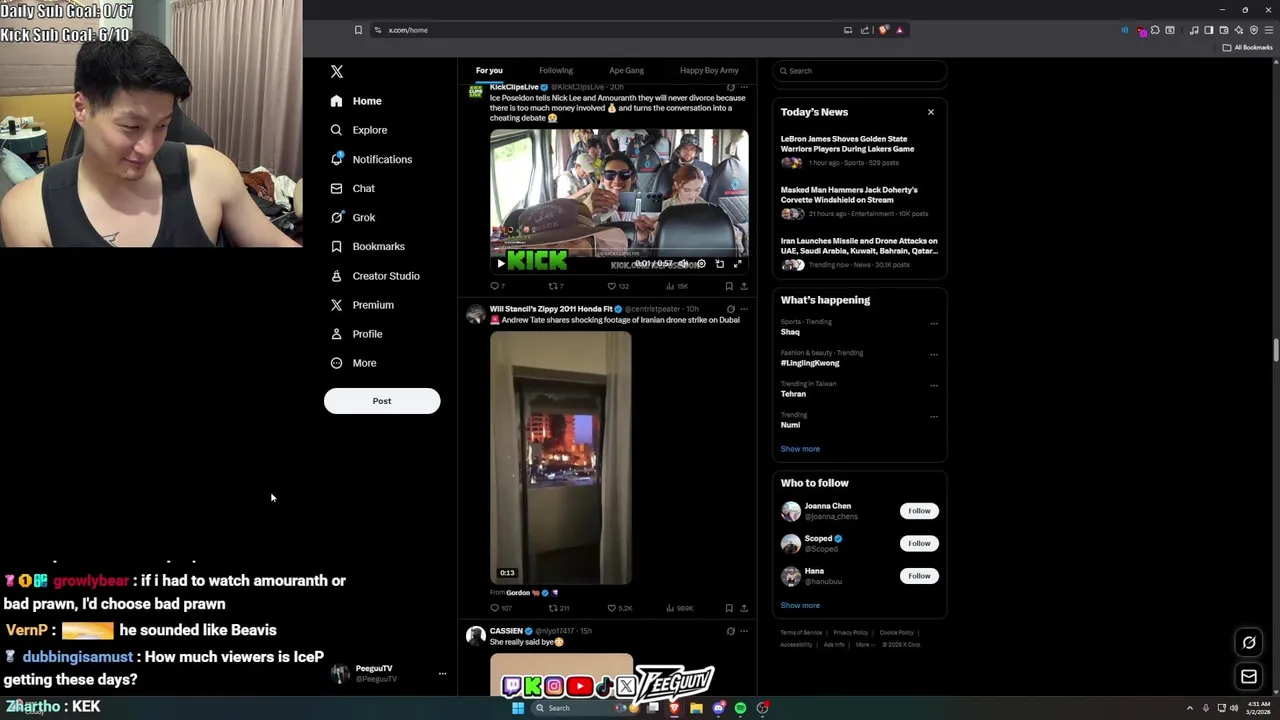1280x720 pixels.
Task: Open Bookmarks in sidebar
Action: pos(367,246)
